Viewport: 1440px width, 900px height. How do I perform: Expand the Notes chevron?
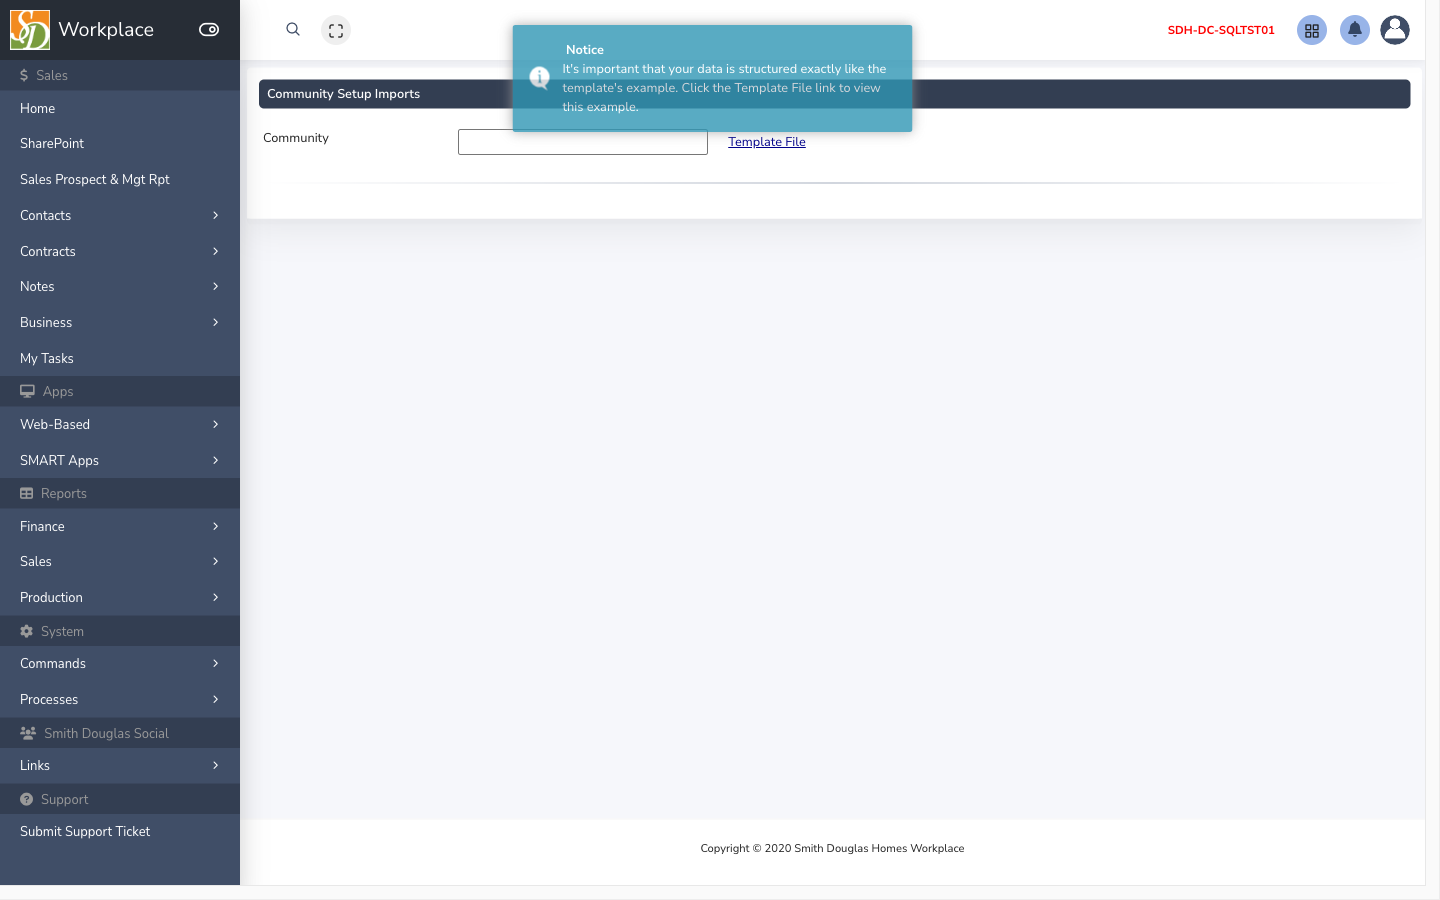(216, 287)
